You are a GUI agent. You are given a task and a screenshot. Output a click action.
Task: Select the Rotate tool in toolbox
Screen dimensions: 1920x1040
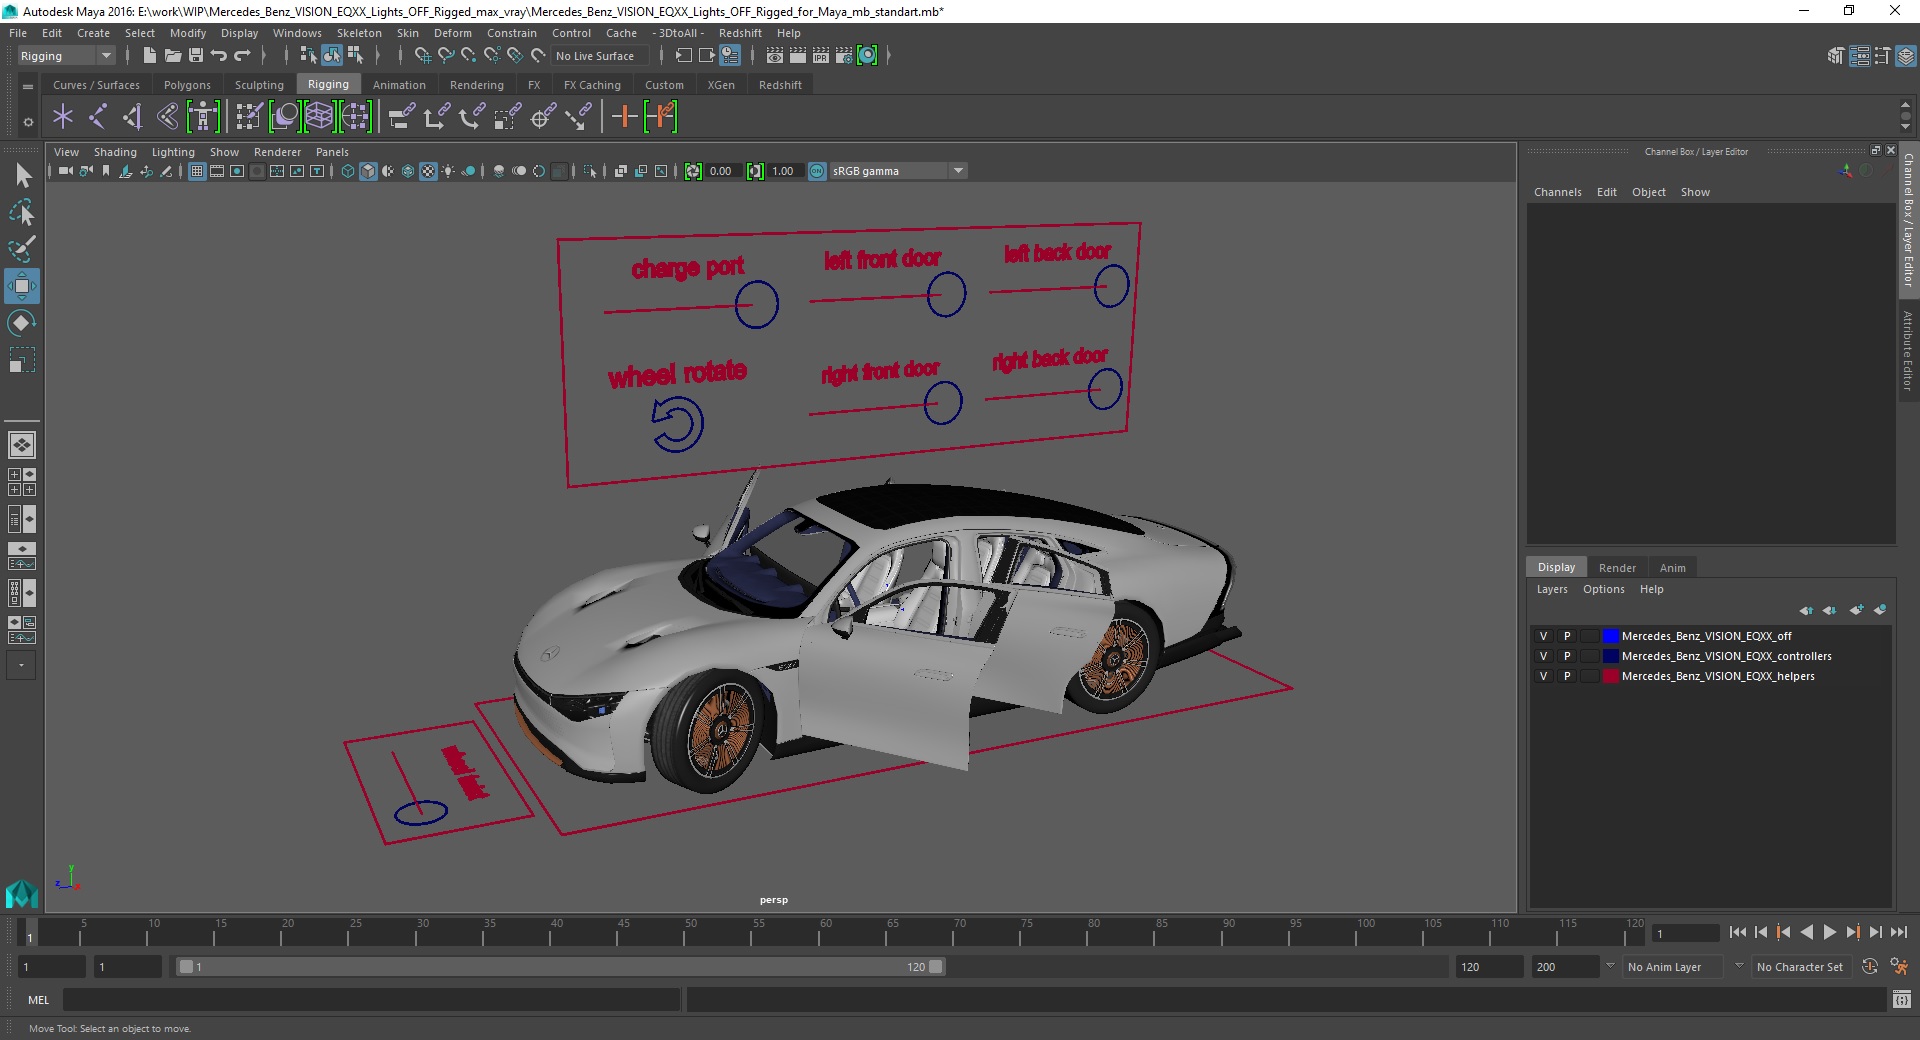click(x=22, y=323)
